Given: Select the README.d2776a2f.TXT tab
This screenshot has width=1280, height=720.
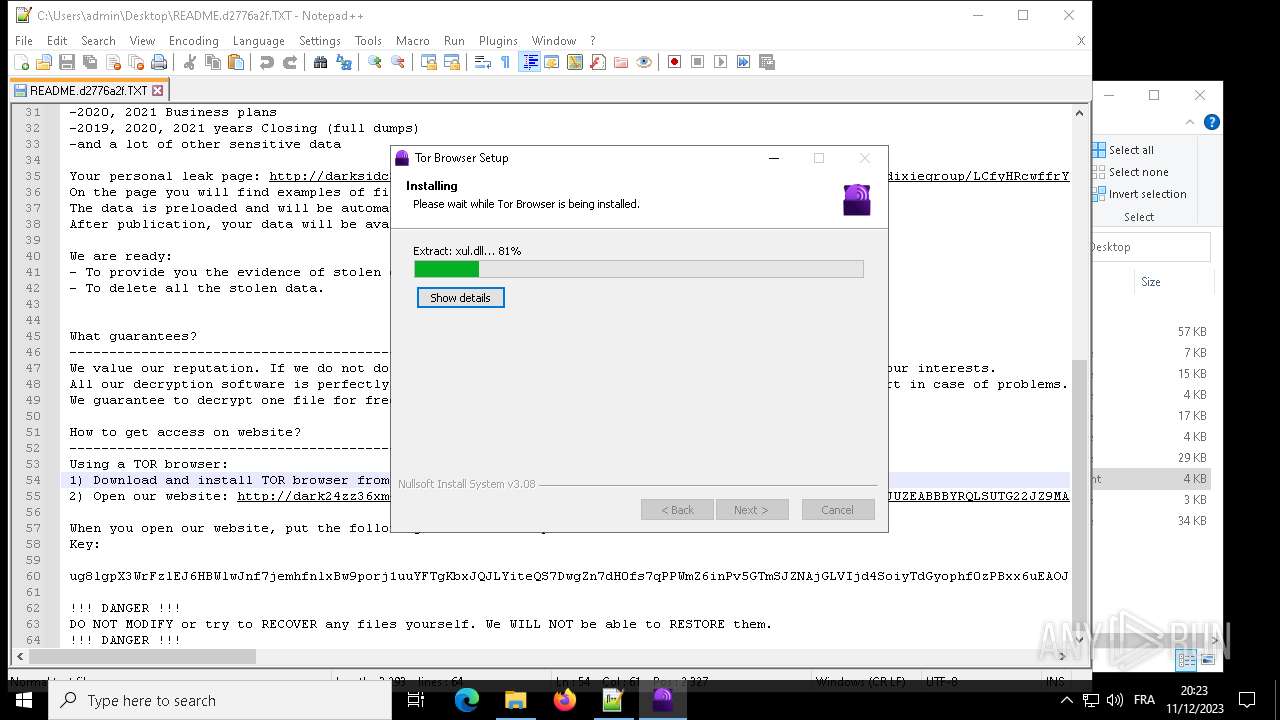Looking at the screenshot, I should point(88,90).
